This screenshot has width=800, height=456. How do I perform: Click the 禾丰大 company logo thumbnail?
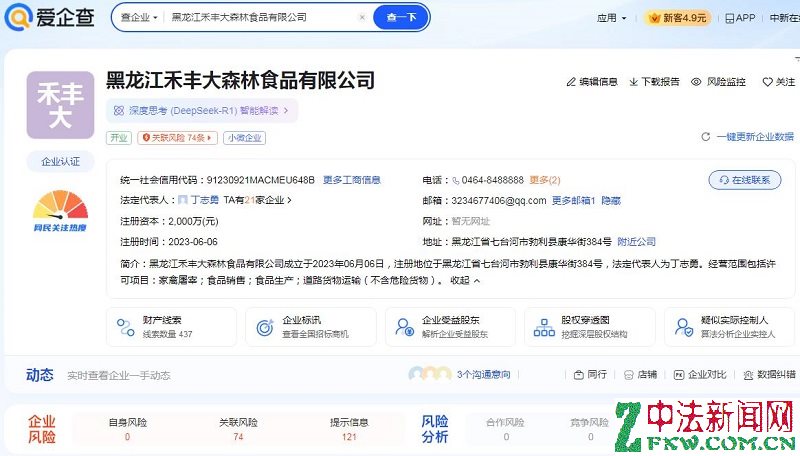(60, 105)
